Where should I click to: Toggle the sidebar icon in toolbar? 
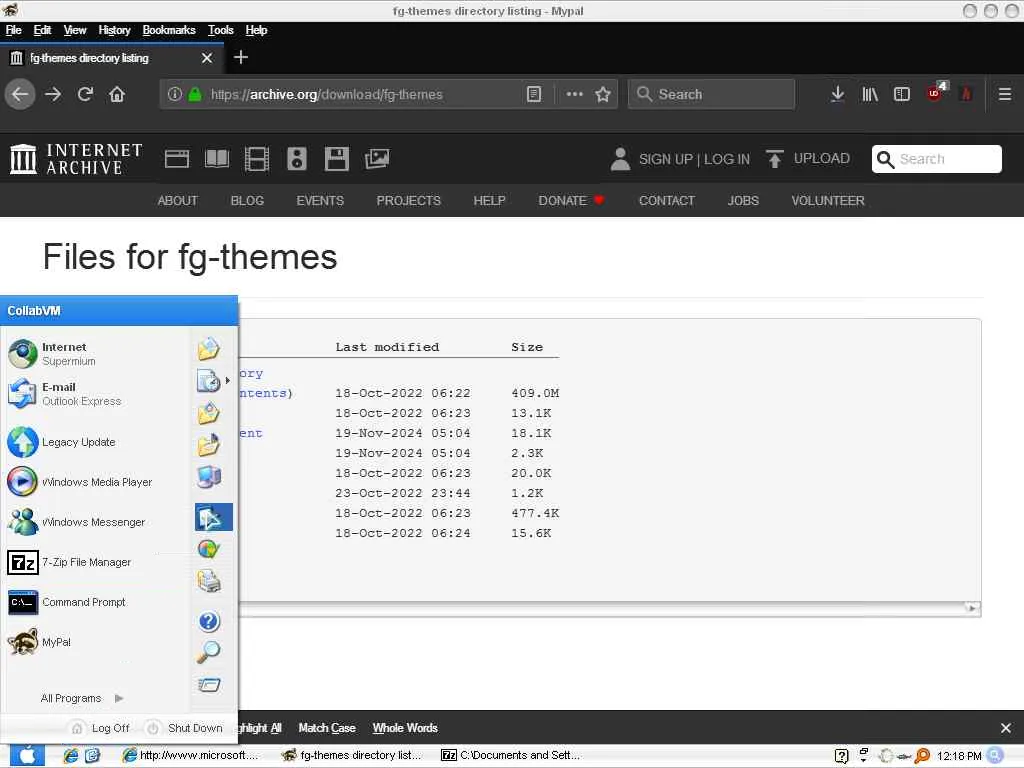(902, 94)
